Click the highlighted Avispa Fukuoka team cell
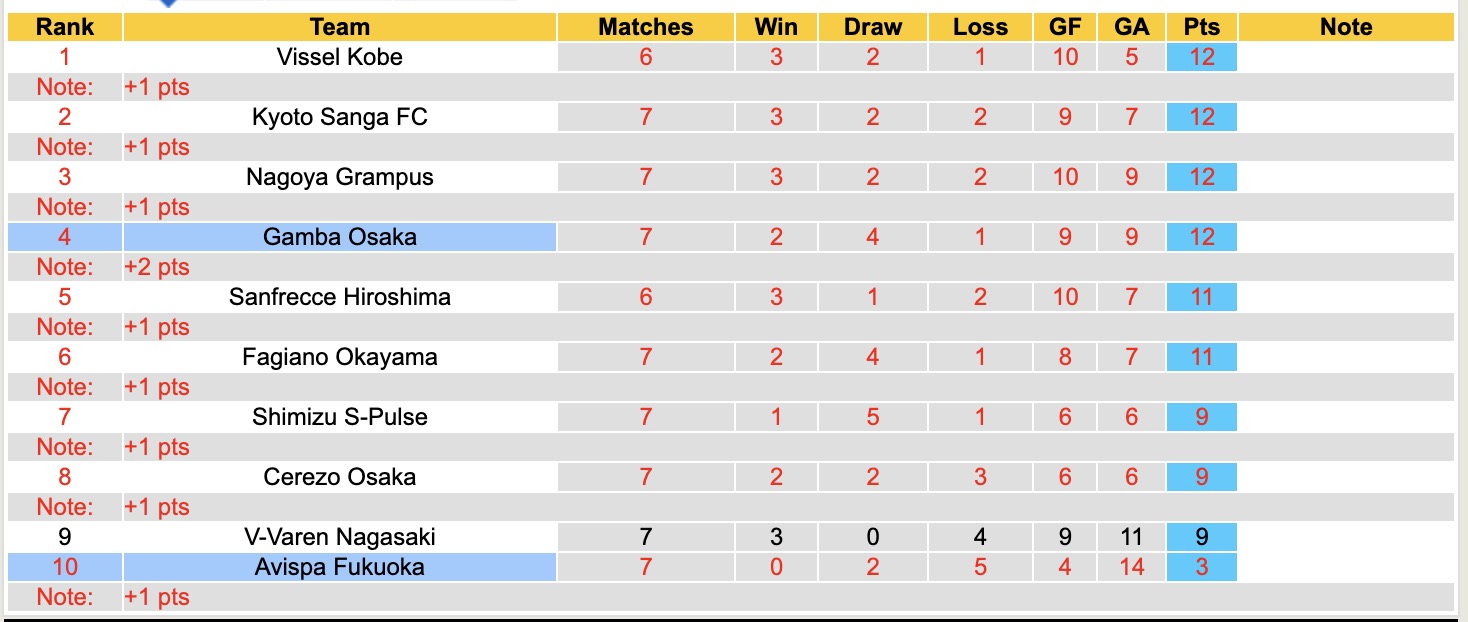Image resolution: width=1468 pixels, height=622 pixels. point(340,567)
